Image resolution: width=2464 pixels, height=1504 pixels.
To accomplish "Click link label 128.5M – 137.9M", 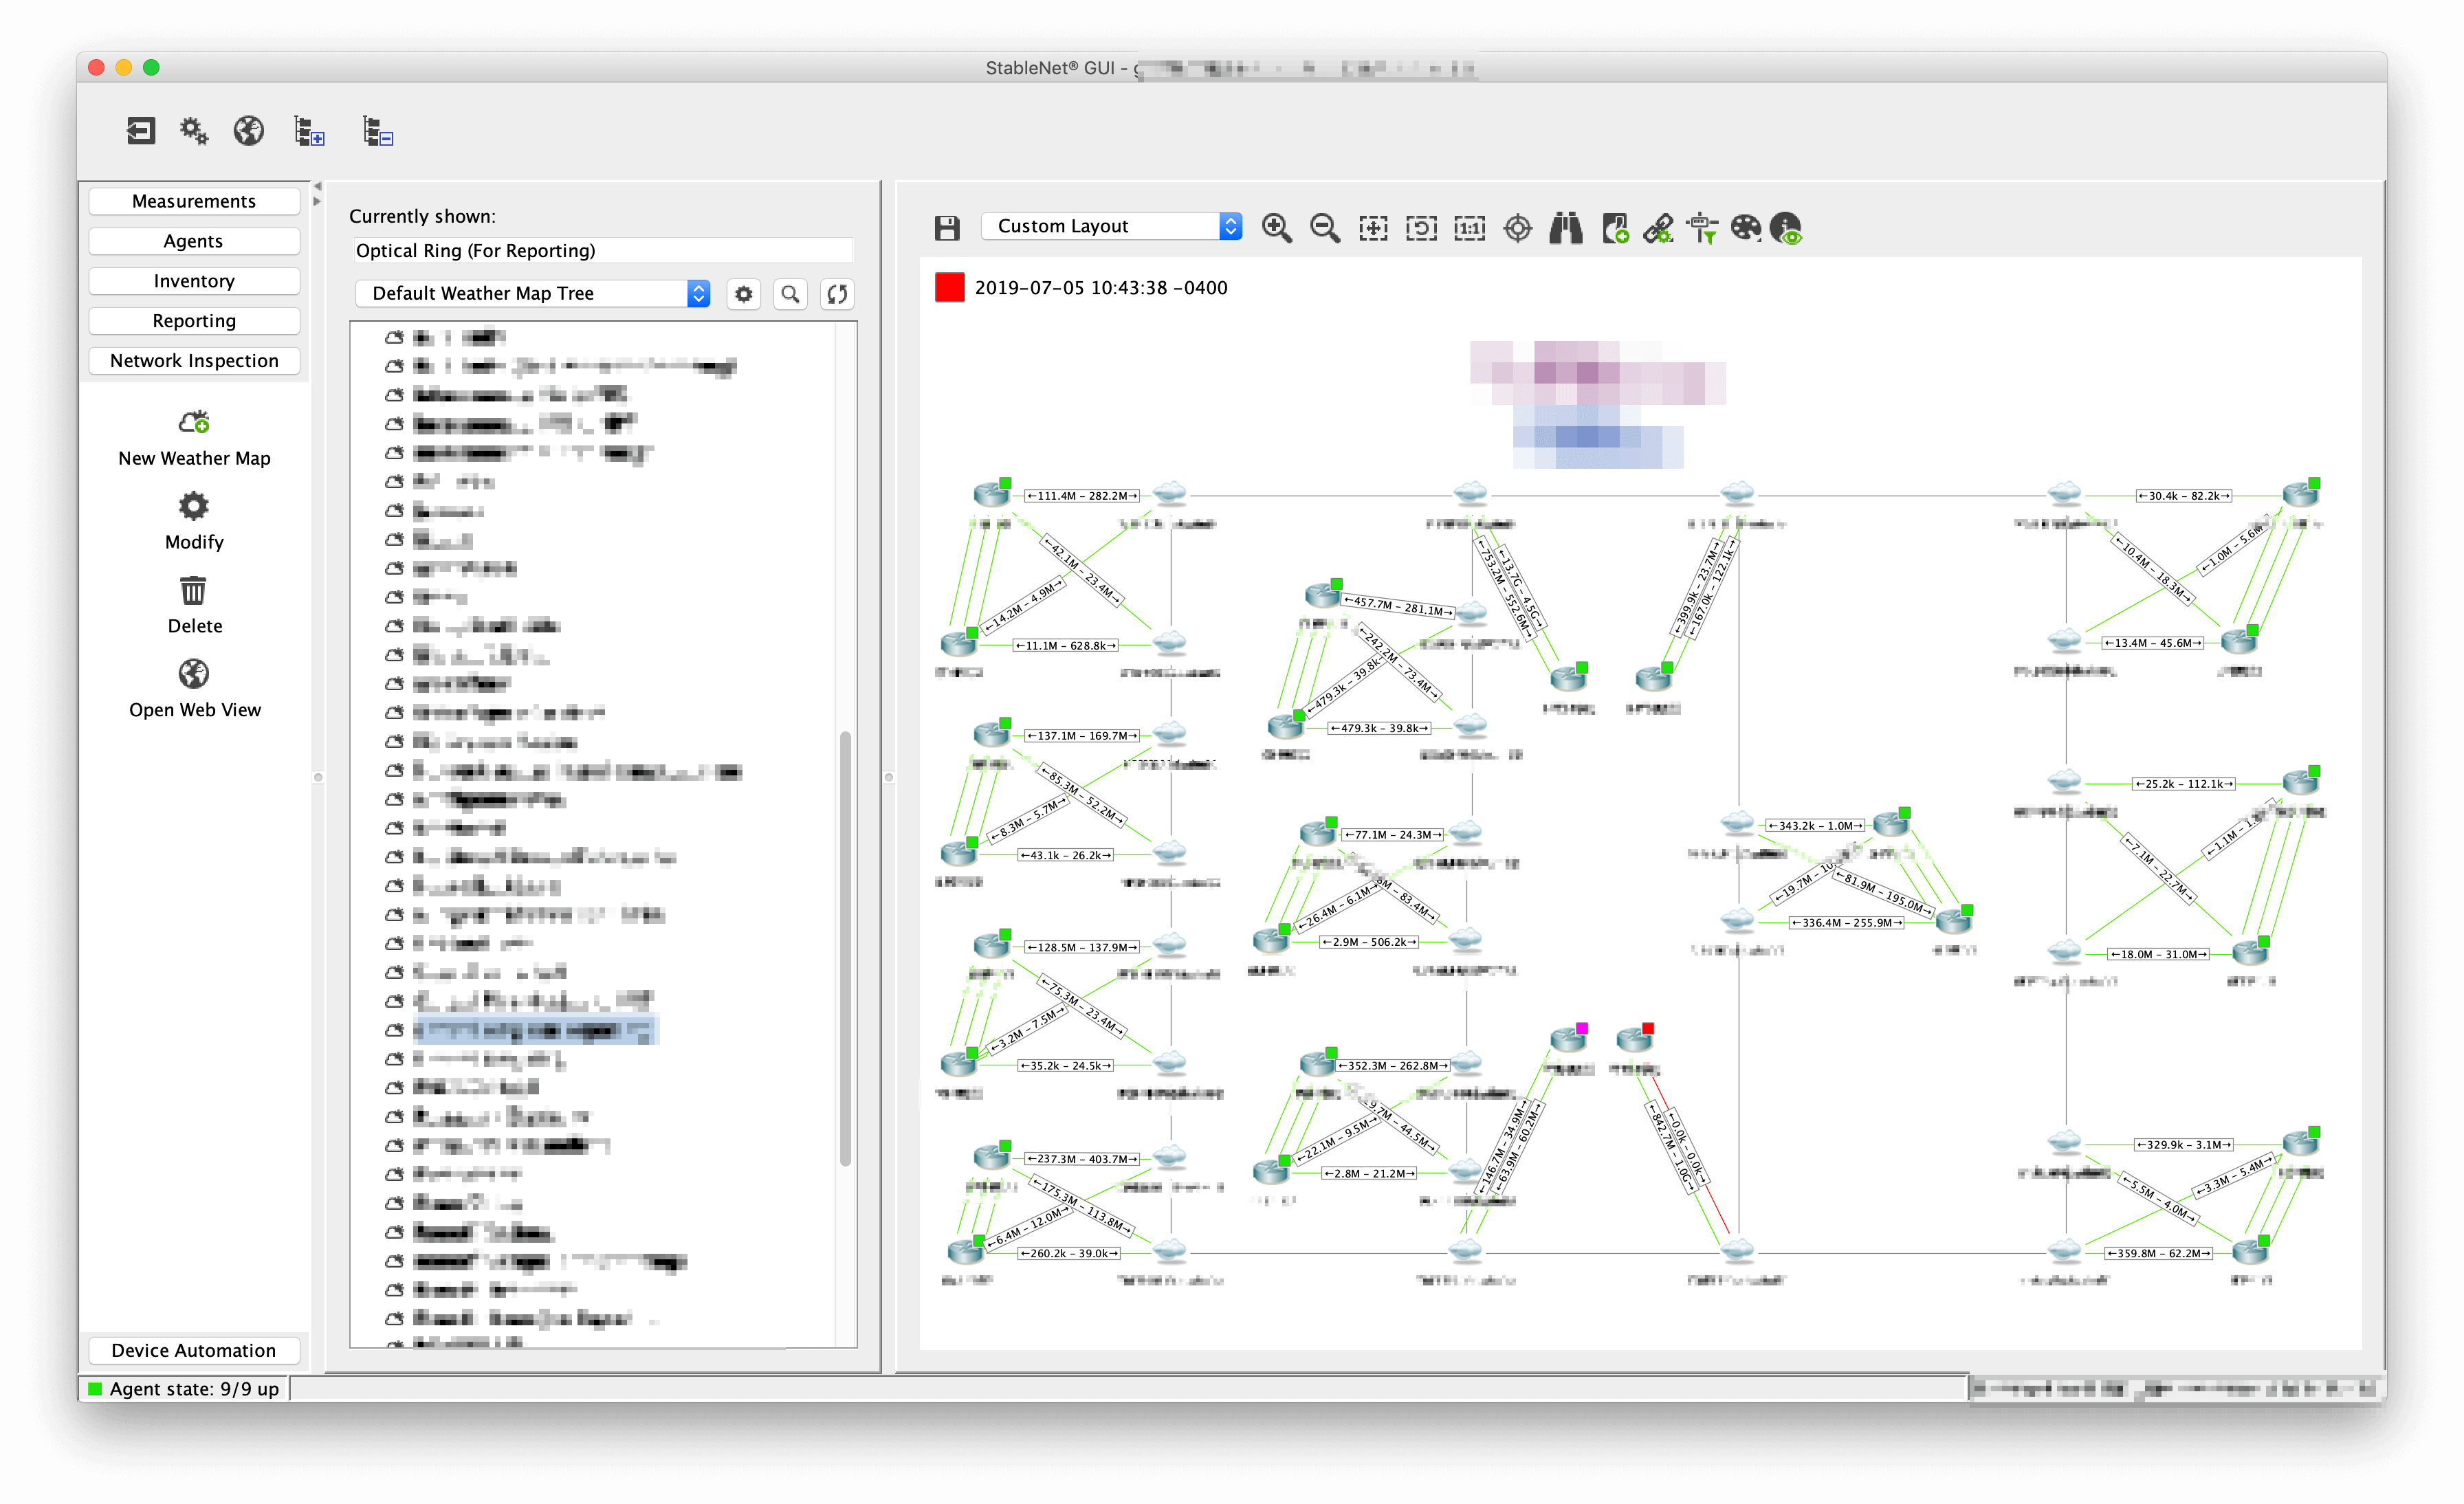I will tap(1082, 947).
